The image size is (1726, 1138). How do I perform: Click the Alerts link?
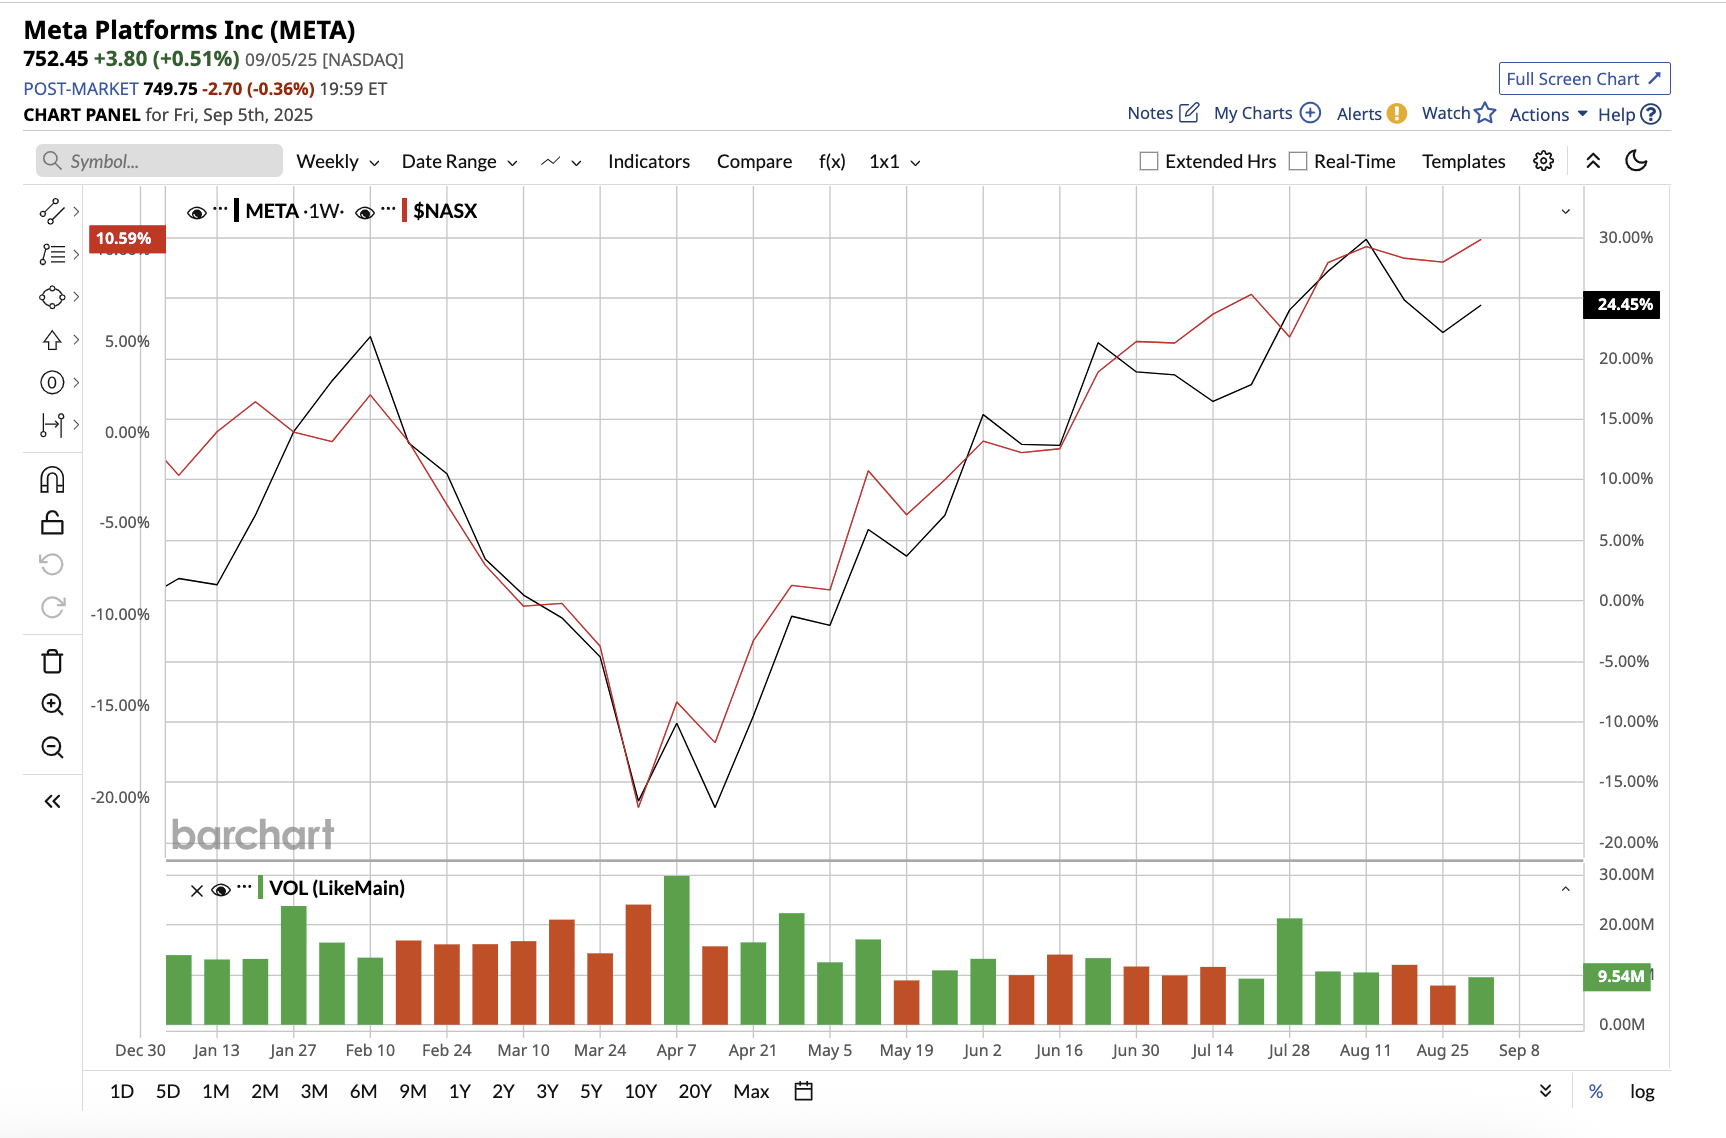click(1359, 114)
